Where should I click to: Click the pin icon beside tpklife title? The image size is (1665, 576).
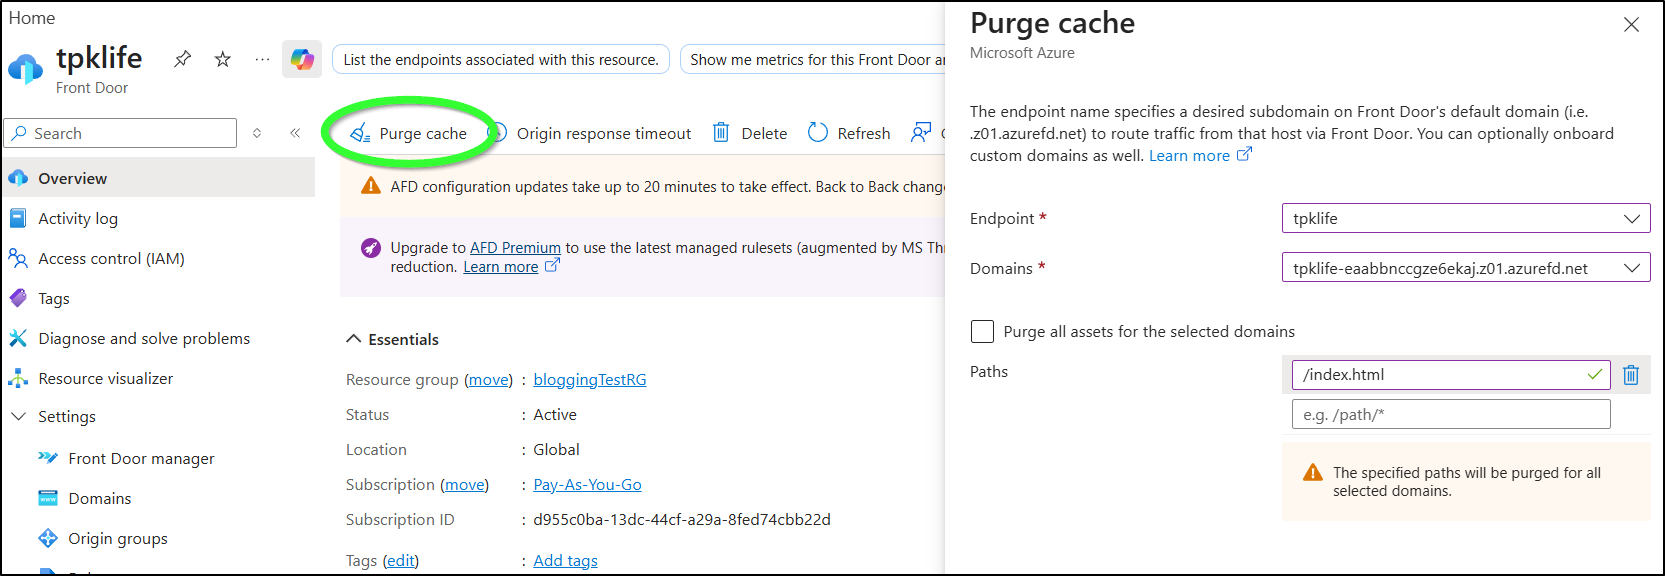point(182,60)
